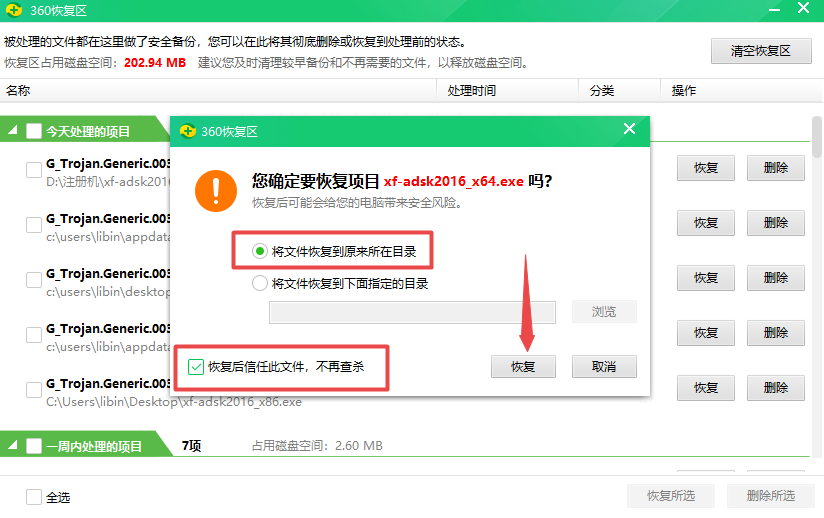The image size is (824, 518).
Task: Minimize the 360恢复区 main window
Action: [772, 10]
